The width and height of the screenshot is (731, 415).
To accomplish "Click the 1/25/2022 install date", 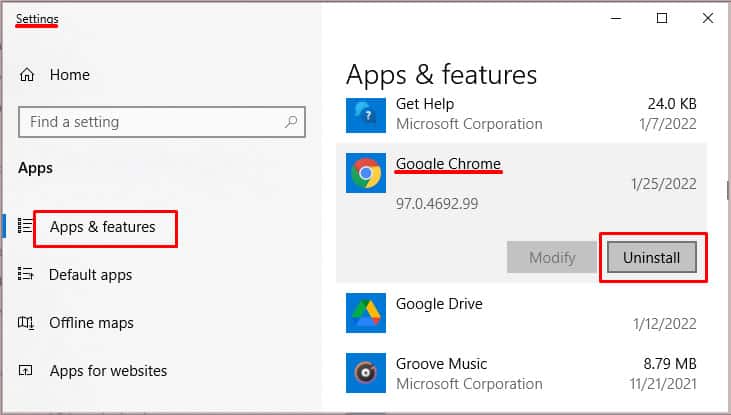I will pyautogui.click(x=664, y=184).
